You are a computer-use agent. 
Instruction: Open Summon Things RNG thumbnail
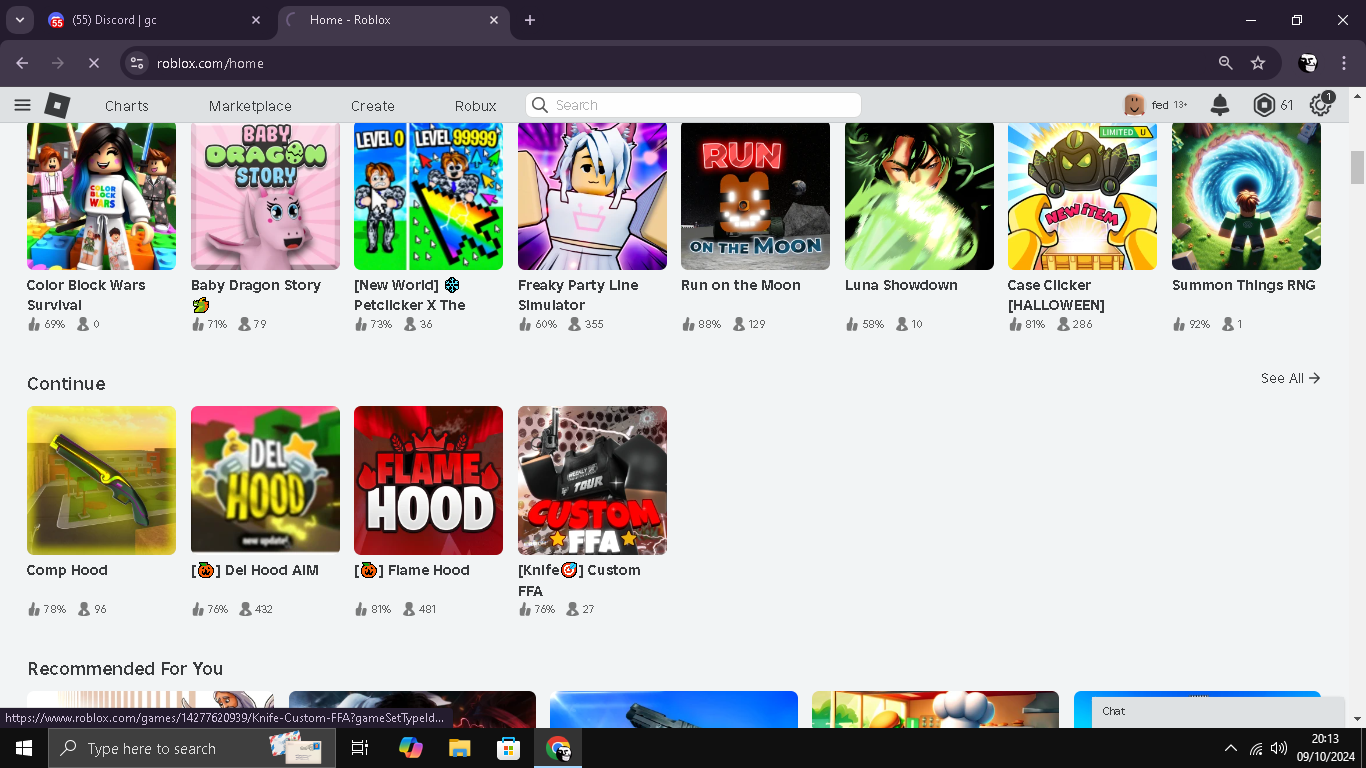(1246, 196)
